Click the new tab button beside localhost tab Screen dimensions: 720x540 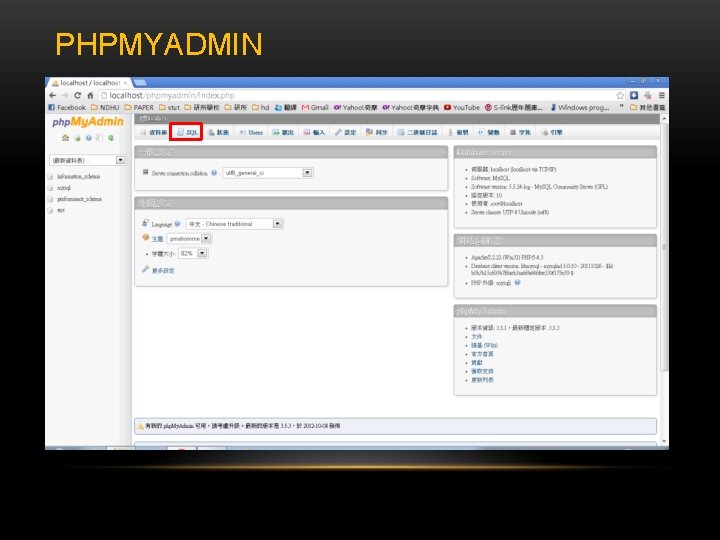140,83
